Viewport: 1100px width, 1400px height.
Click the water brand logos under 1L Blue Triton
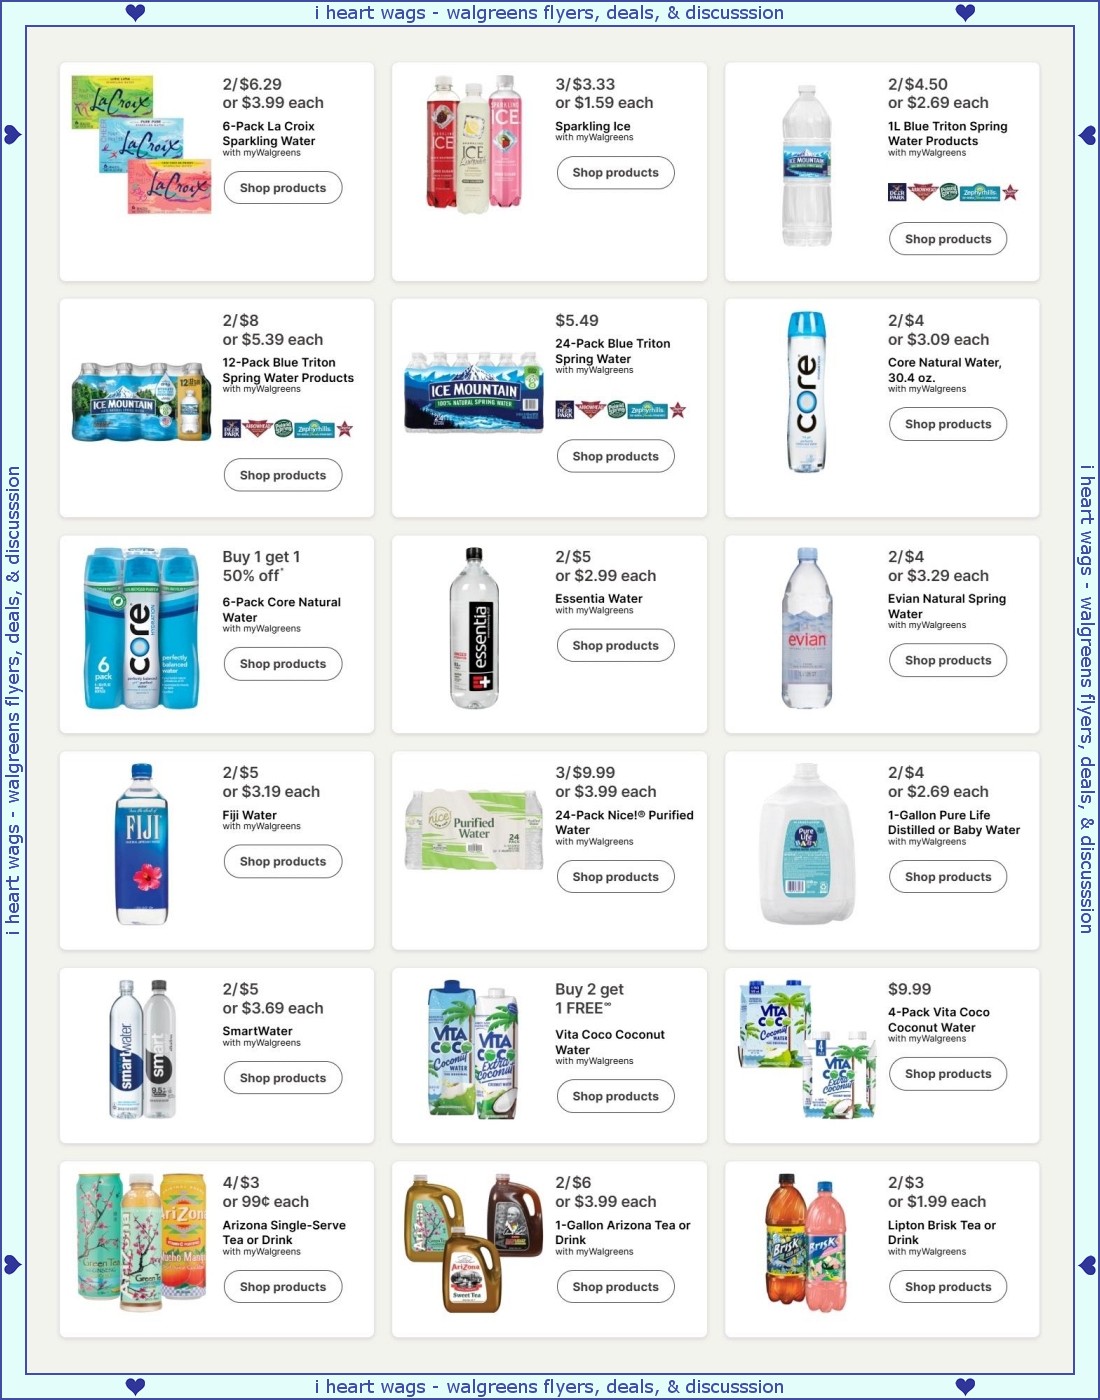(953, 192)
